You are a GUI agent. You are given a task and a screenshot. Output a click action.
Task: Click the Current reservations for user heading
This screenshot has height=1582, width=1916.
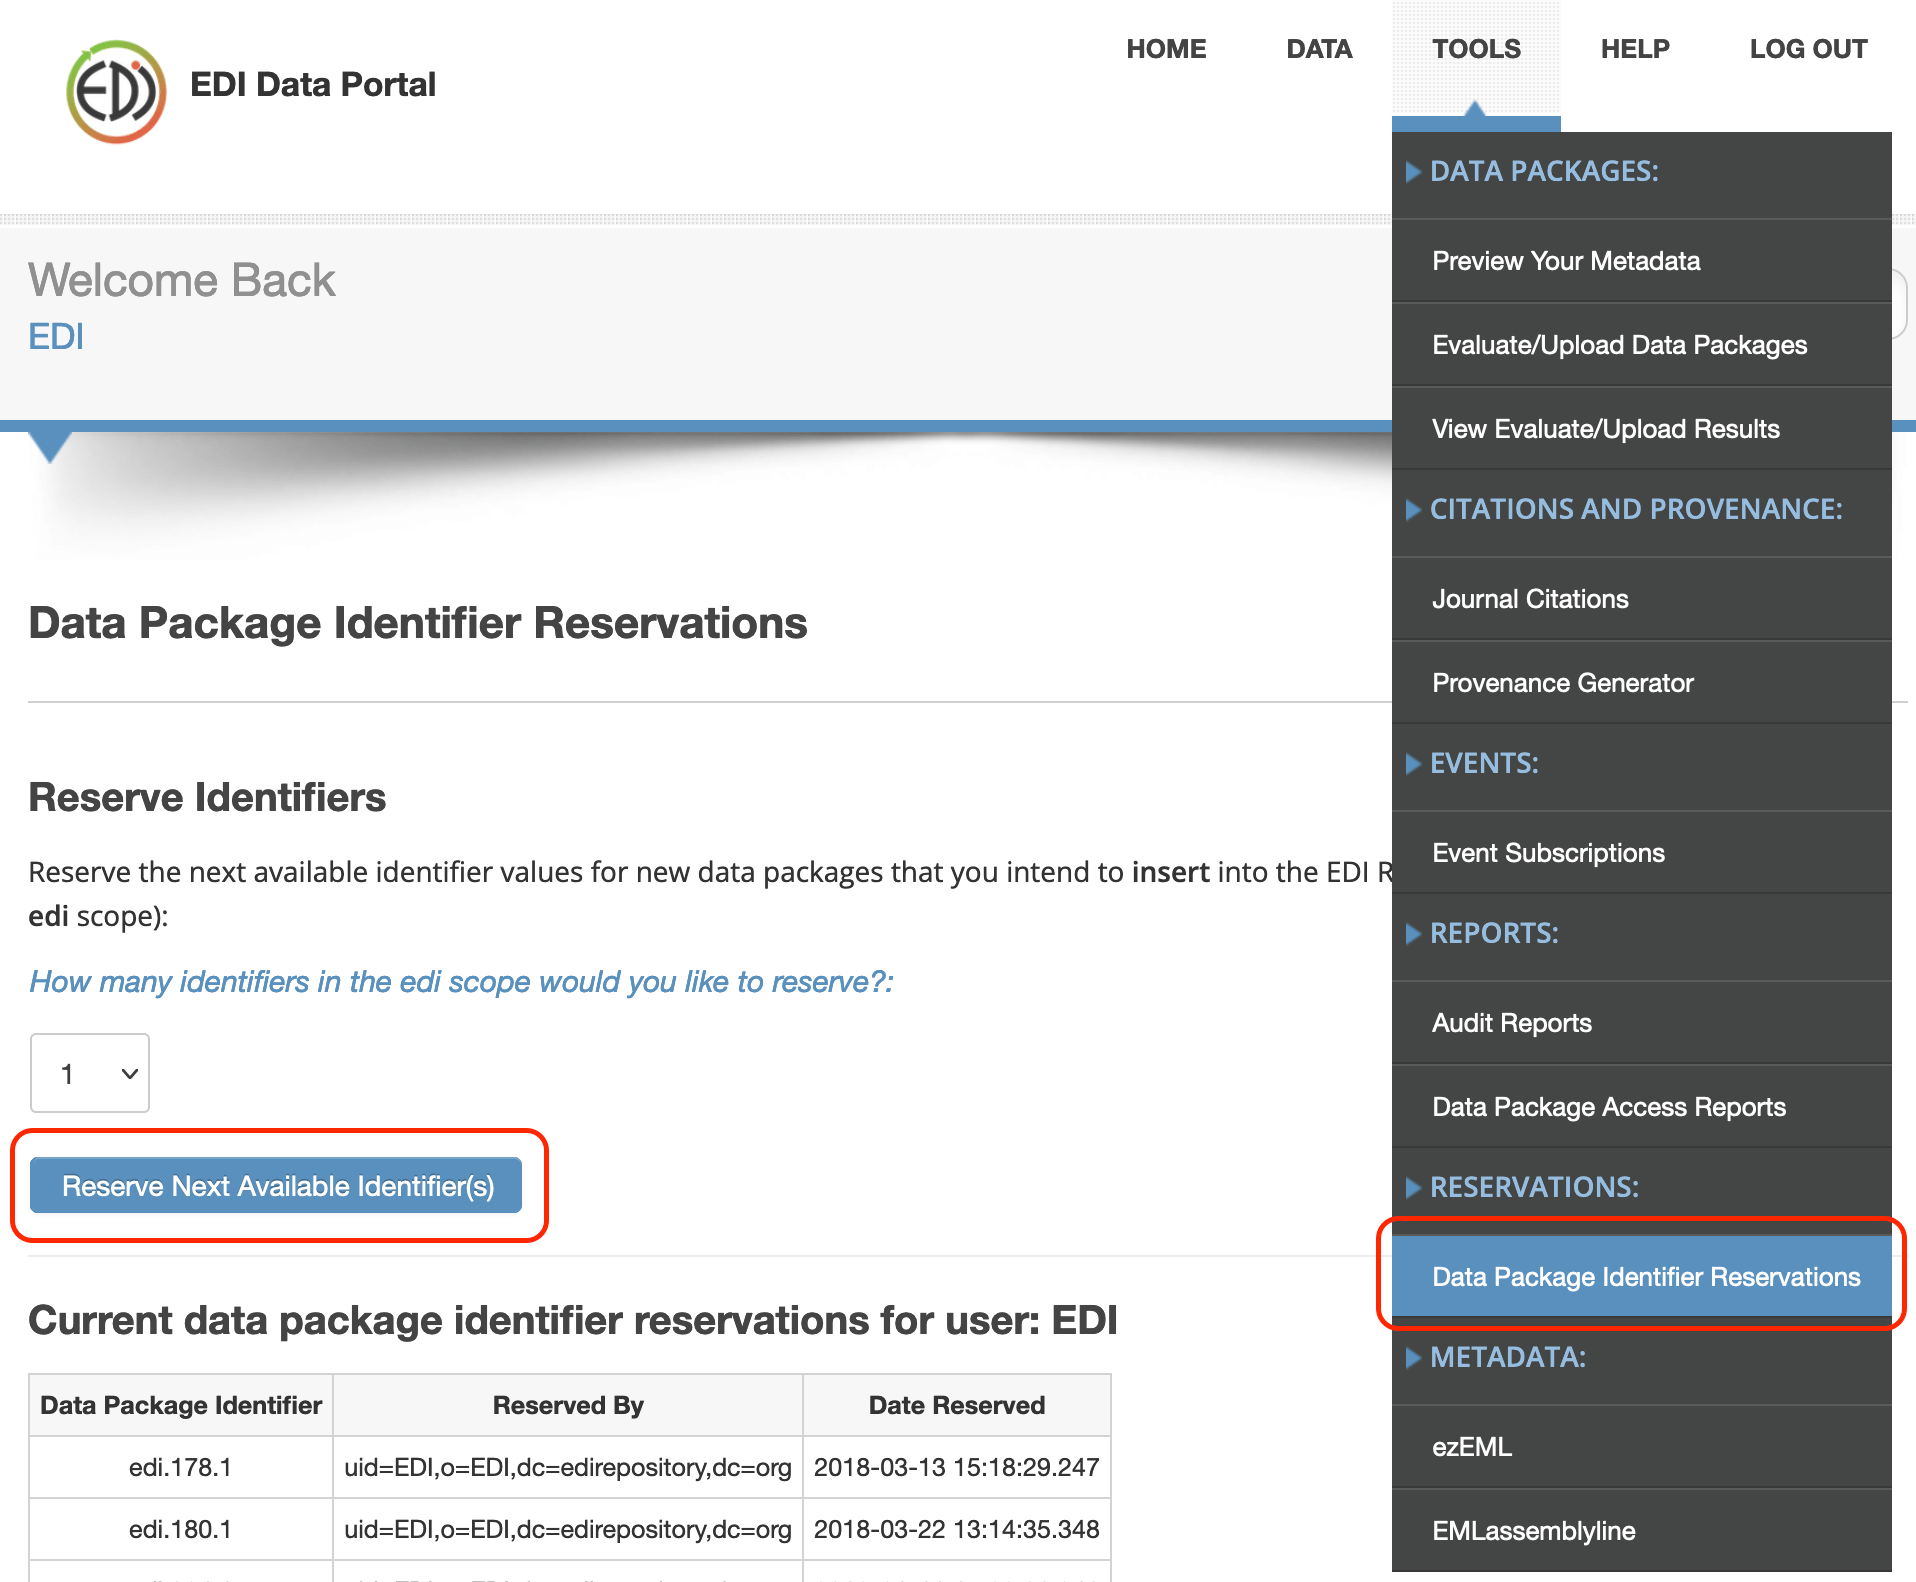(573, 1320)
